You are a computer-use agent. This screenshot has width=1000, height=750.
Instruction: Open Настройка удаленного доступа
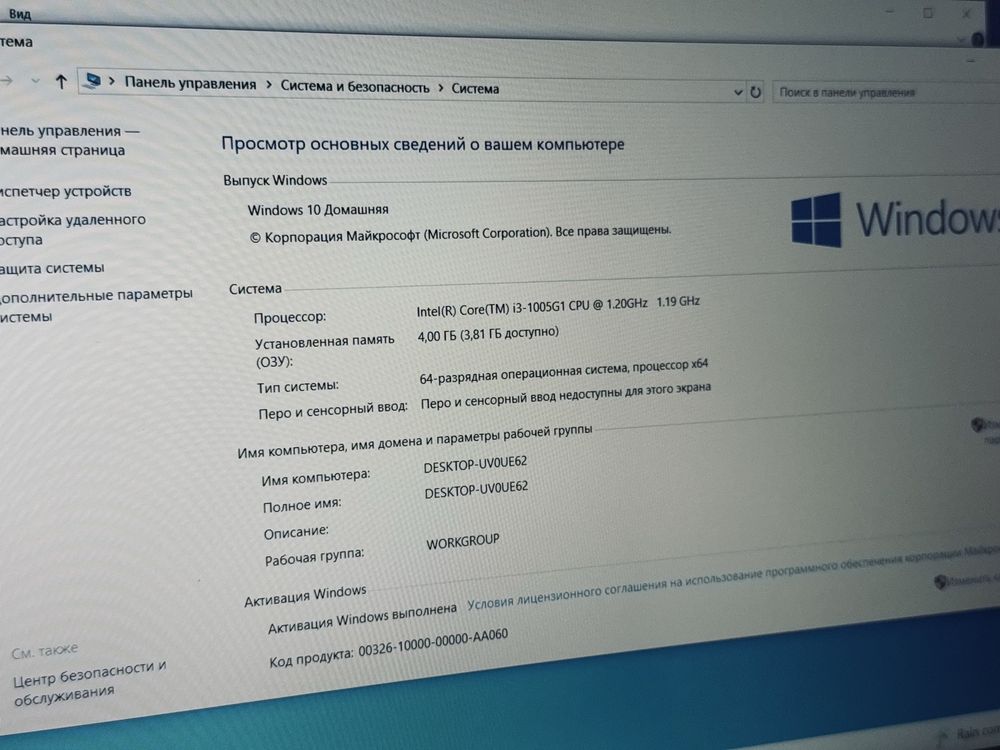[72, 230]
